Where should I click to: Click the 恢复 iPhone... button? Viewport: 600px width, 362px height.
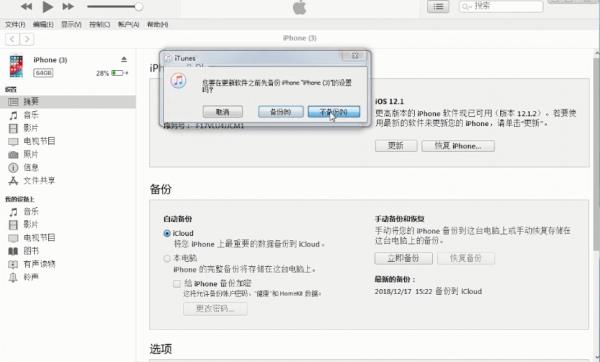point(458,146)
